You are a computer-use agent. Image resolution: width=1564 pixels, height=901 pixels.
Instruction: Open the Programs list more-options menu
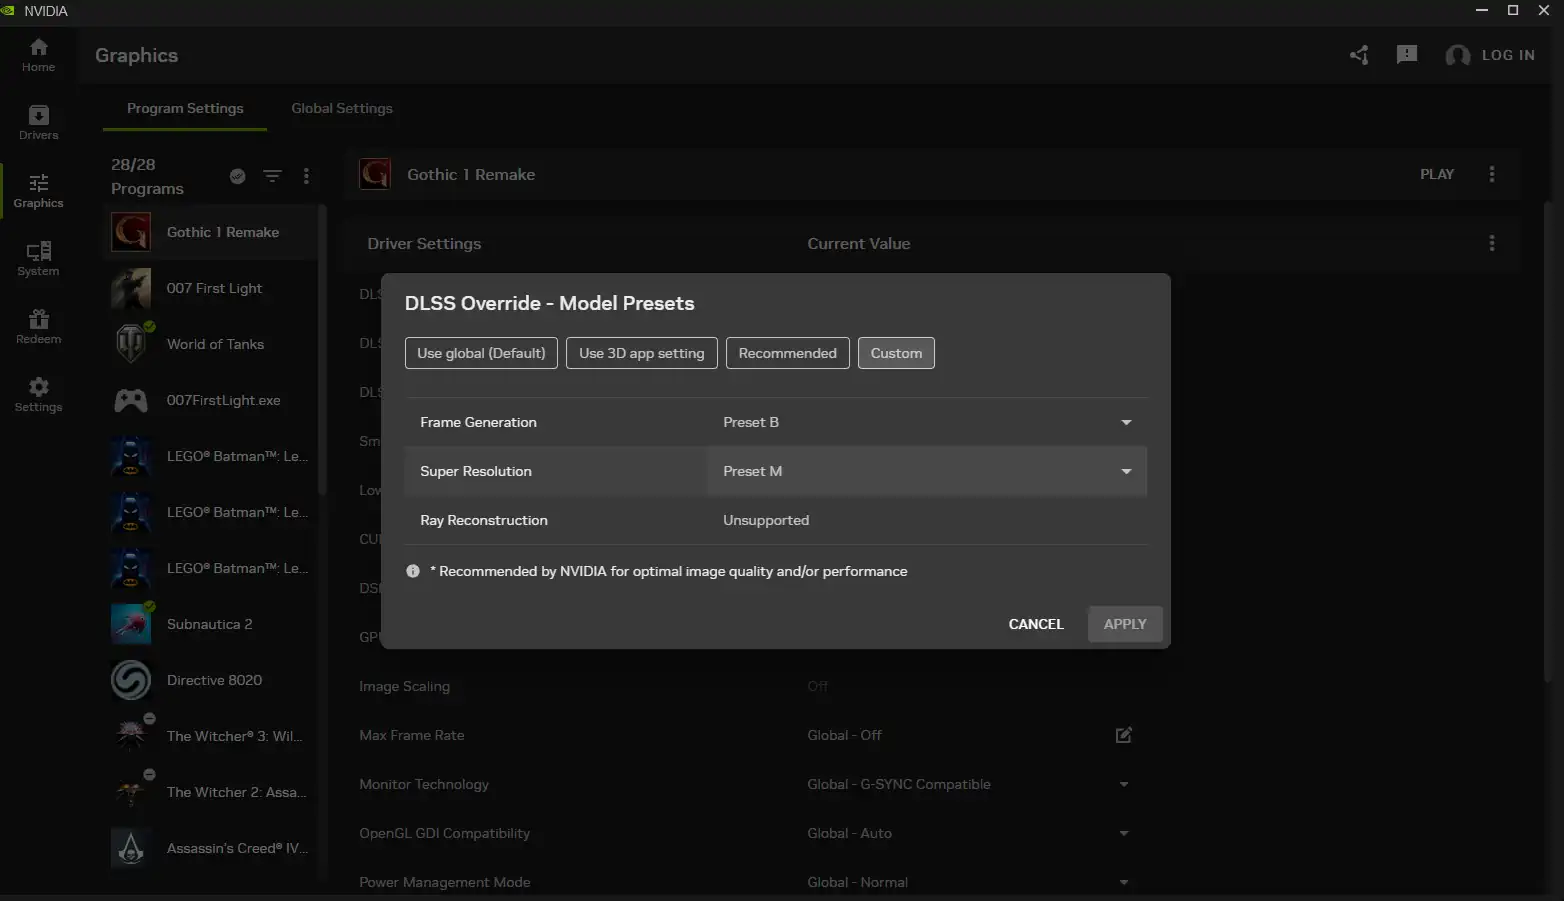(306, 176)
